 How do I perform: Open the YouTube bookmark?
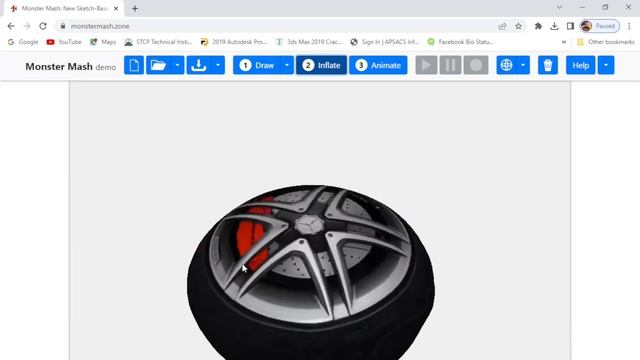click(x=64, y=42)
